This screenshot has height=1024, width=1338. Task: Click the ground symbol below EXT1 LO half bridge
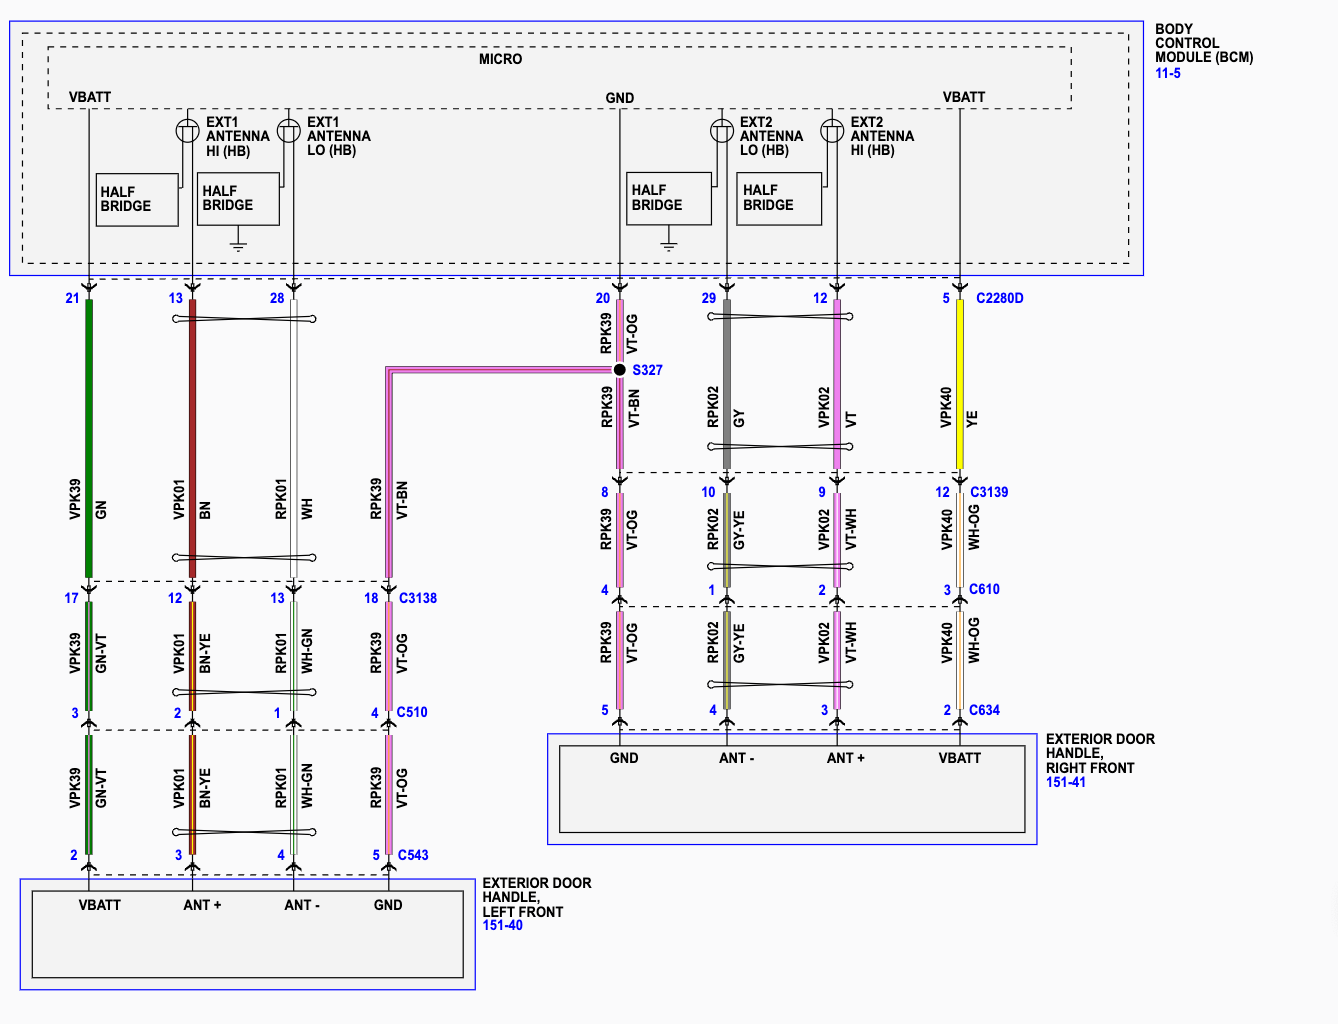[238, 242]
